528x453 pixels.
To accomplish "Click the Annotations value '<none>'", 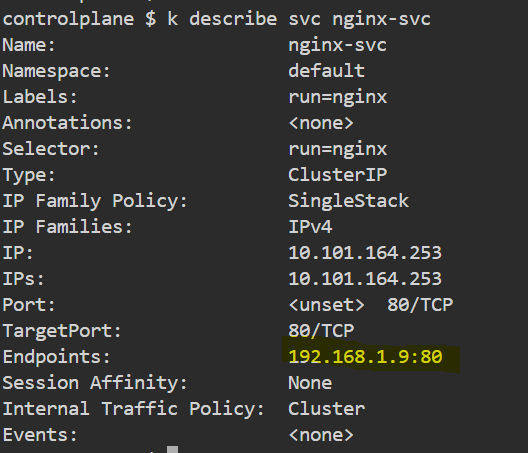I will point(321,123).
